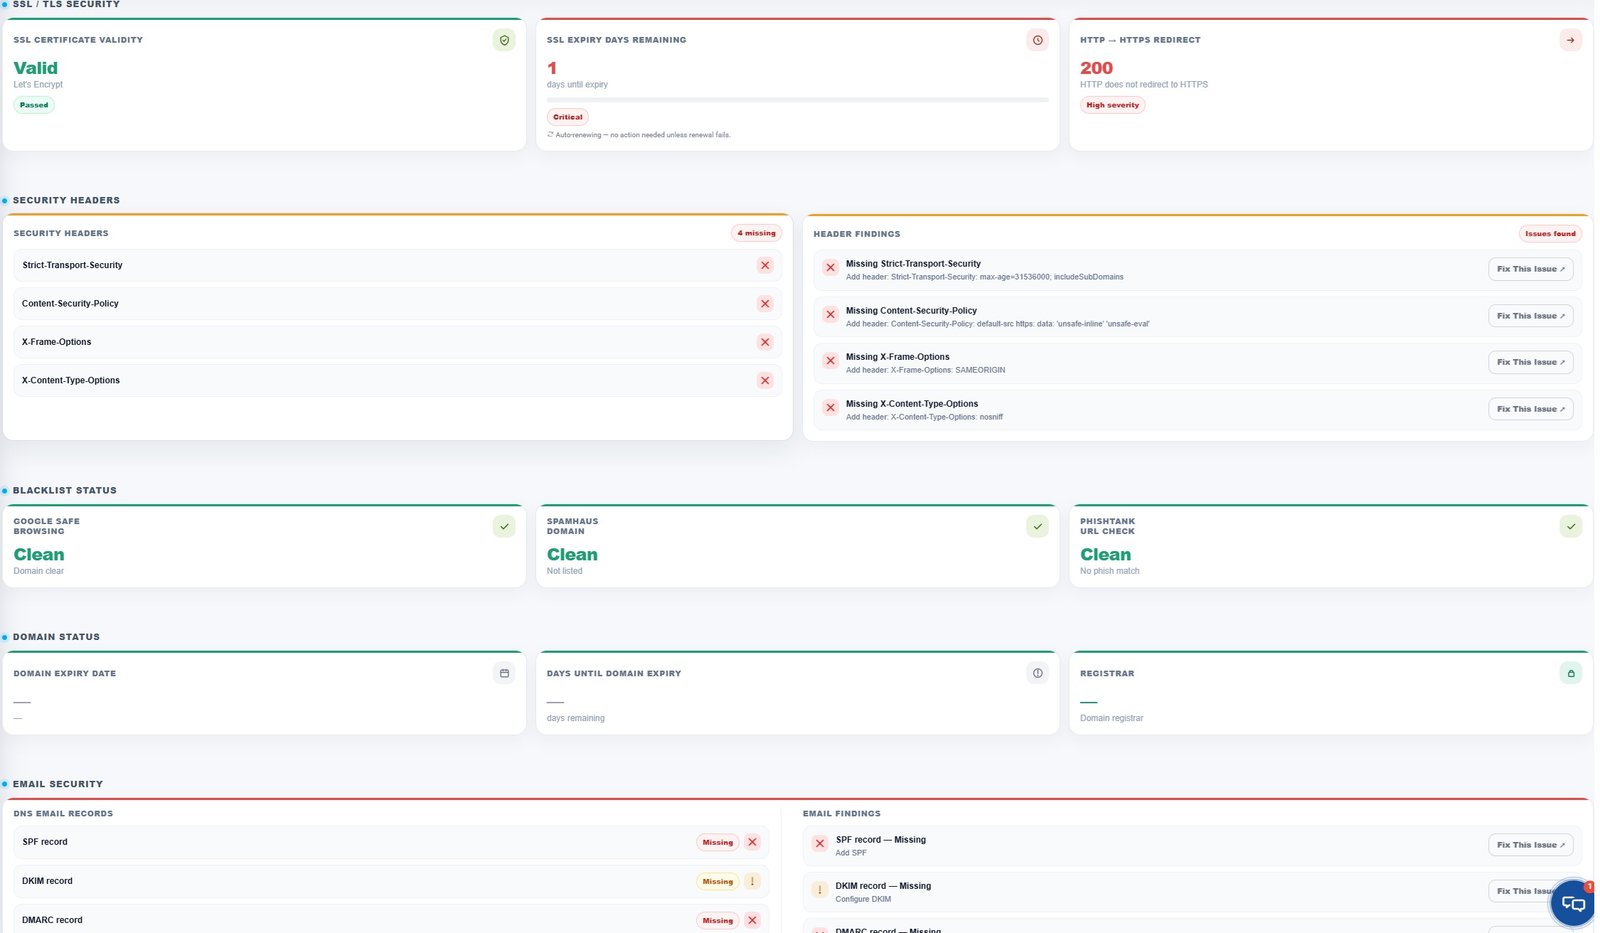This screenshot has width=1600, height=933.
Task: Click the red X beside X-Frame-Options header row
Action: pyautogui.click(x=765, y=342)
